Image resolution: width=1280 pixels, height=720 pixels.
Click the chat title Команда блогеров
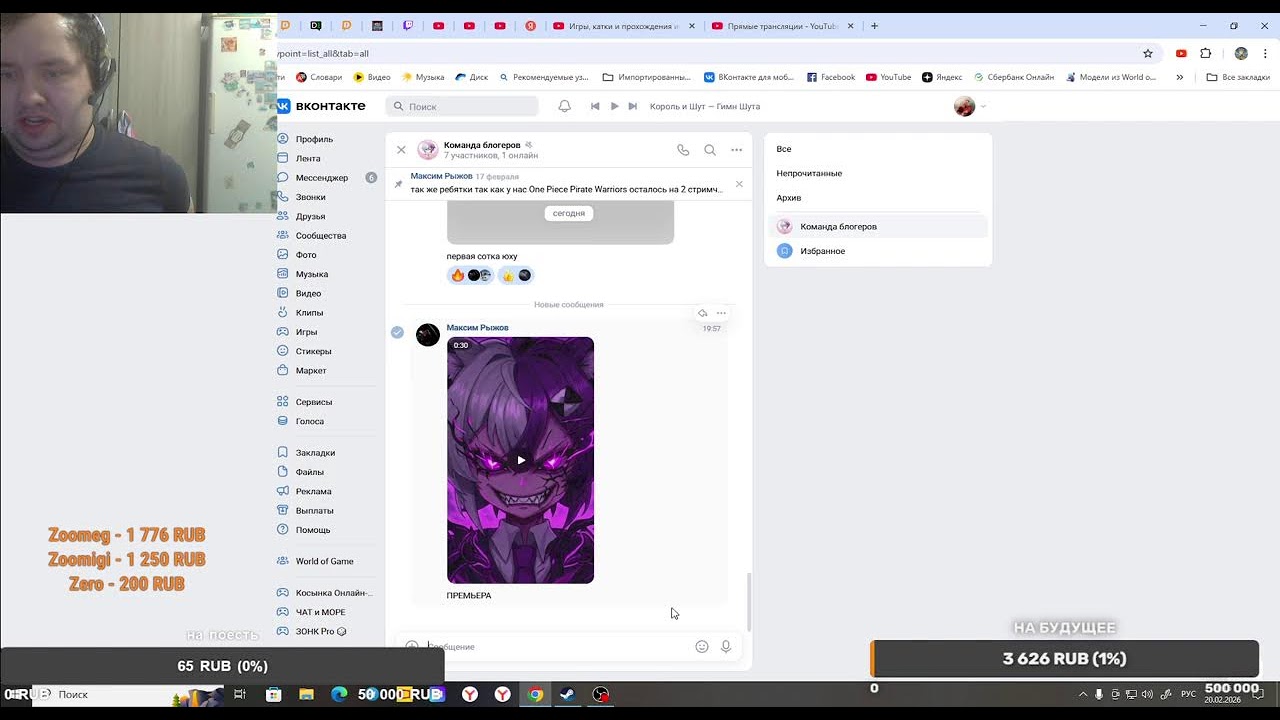pyautogui.click(x=482, y=145)
